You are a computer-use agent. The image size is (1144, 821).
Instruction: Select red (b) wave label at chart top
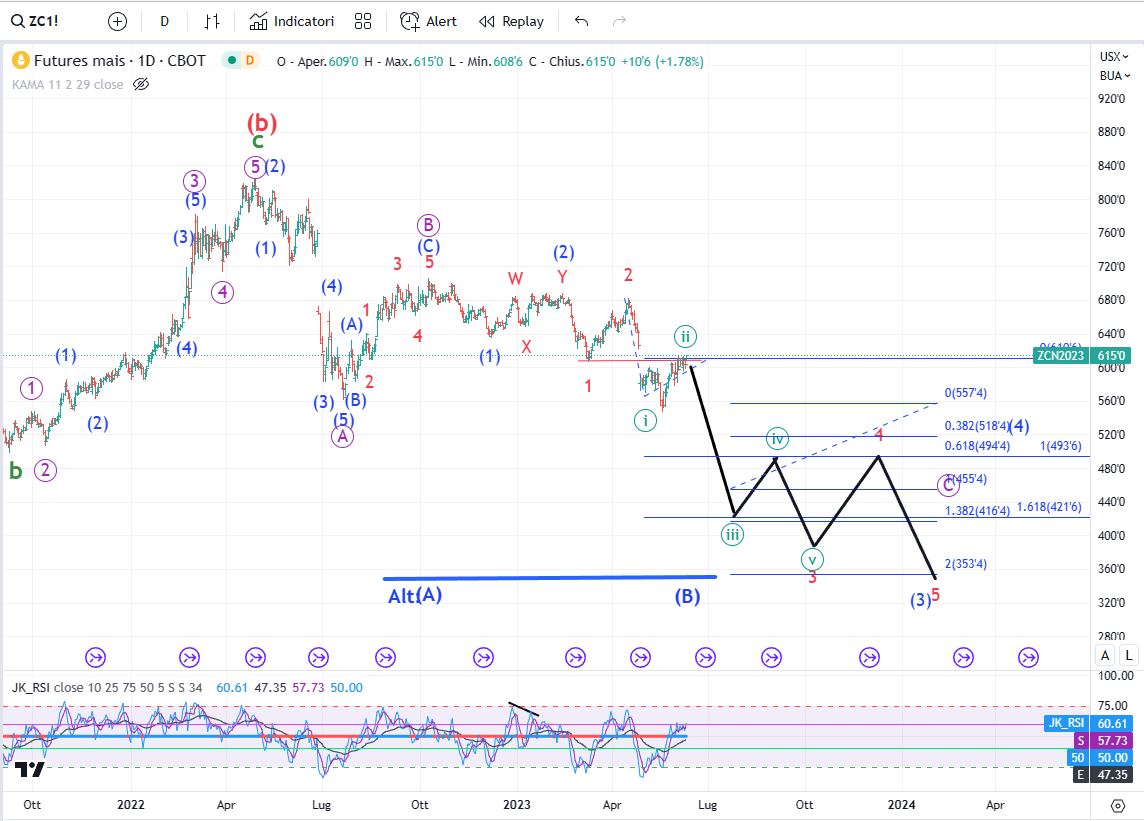[x=262, y=122]
